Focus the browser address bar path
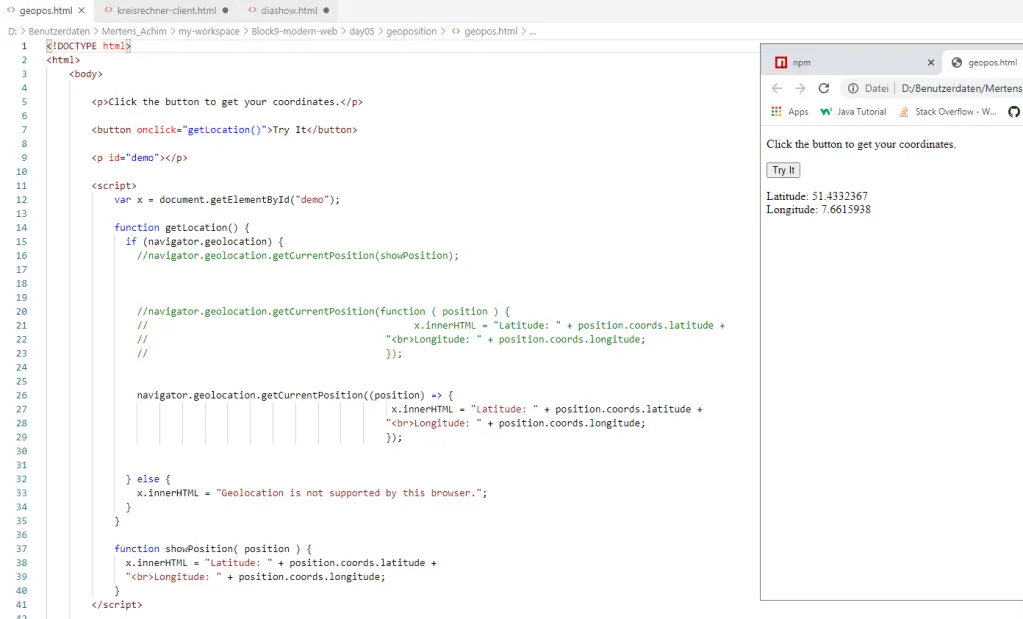 [962, 88]
